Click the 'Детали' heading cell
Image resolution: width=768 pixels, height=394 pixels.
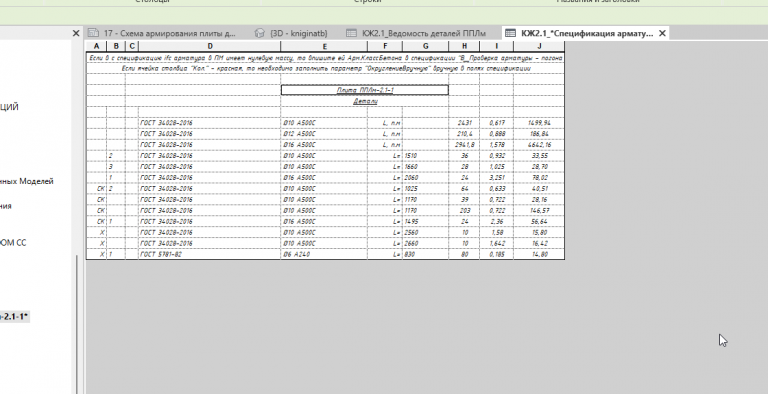point(365,101)
